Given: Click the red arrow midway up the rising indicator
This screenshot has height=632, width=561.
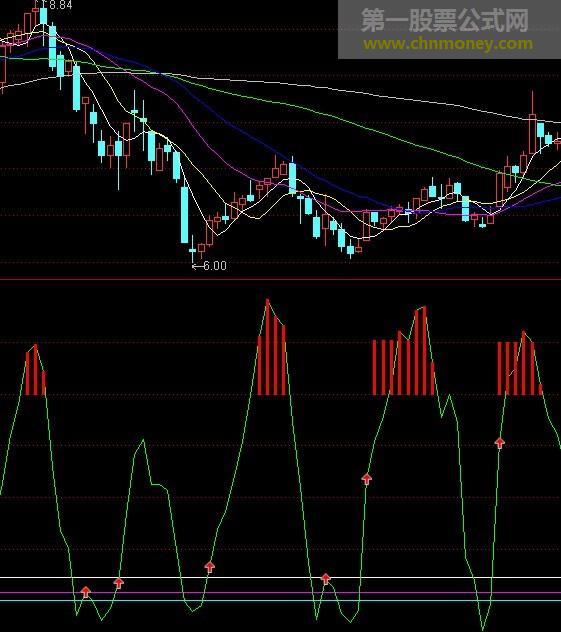Looking at the screenshot, I should 366,478.
